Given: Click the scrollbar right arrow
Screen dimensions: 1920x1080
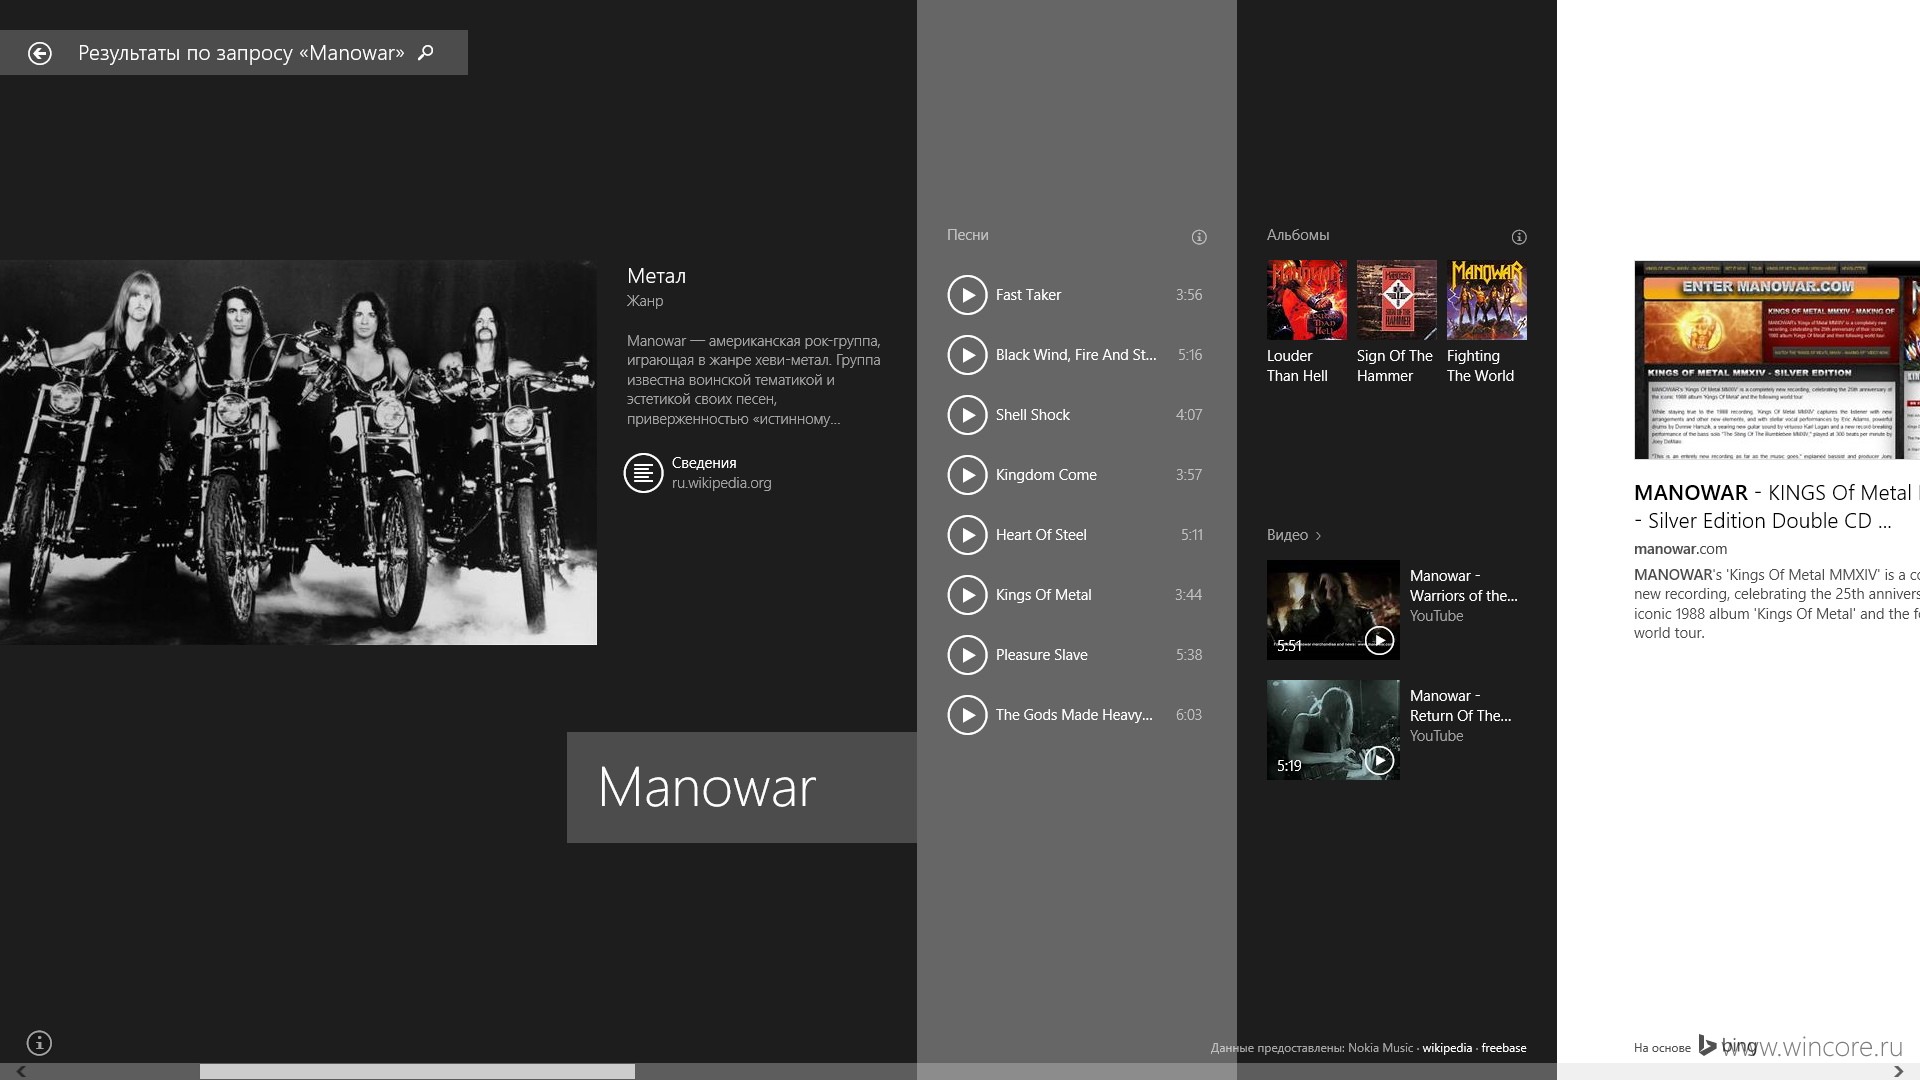Looking at the screenshot, I should [1898, 1071].
